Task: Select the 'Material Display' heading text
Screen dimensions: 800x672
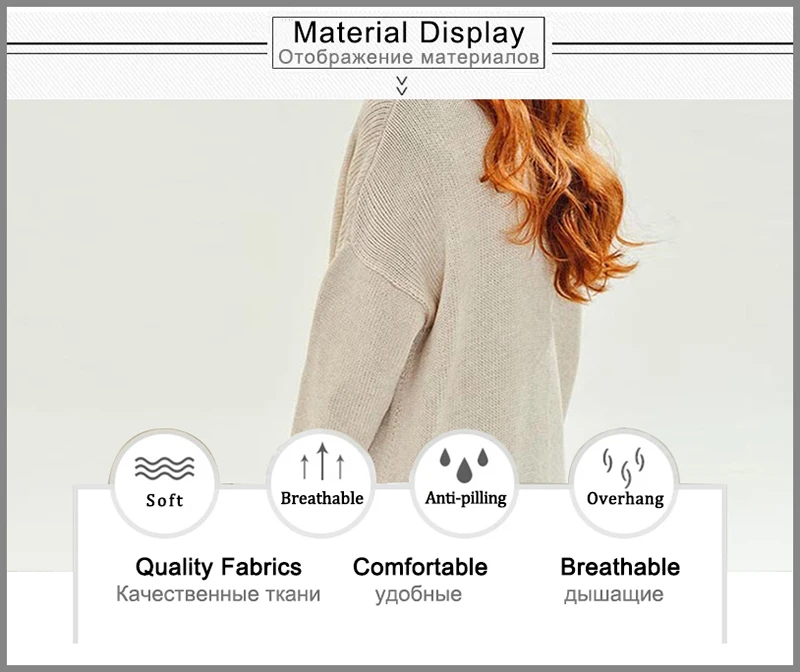Action: (409, 33)
